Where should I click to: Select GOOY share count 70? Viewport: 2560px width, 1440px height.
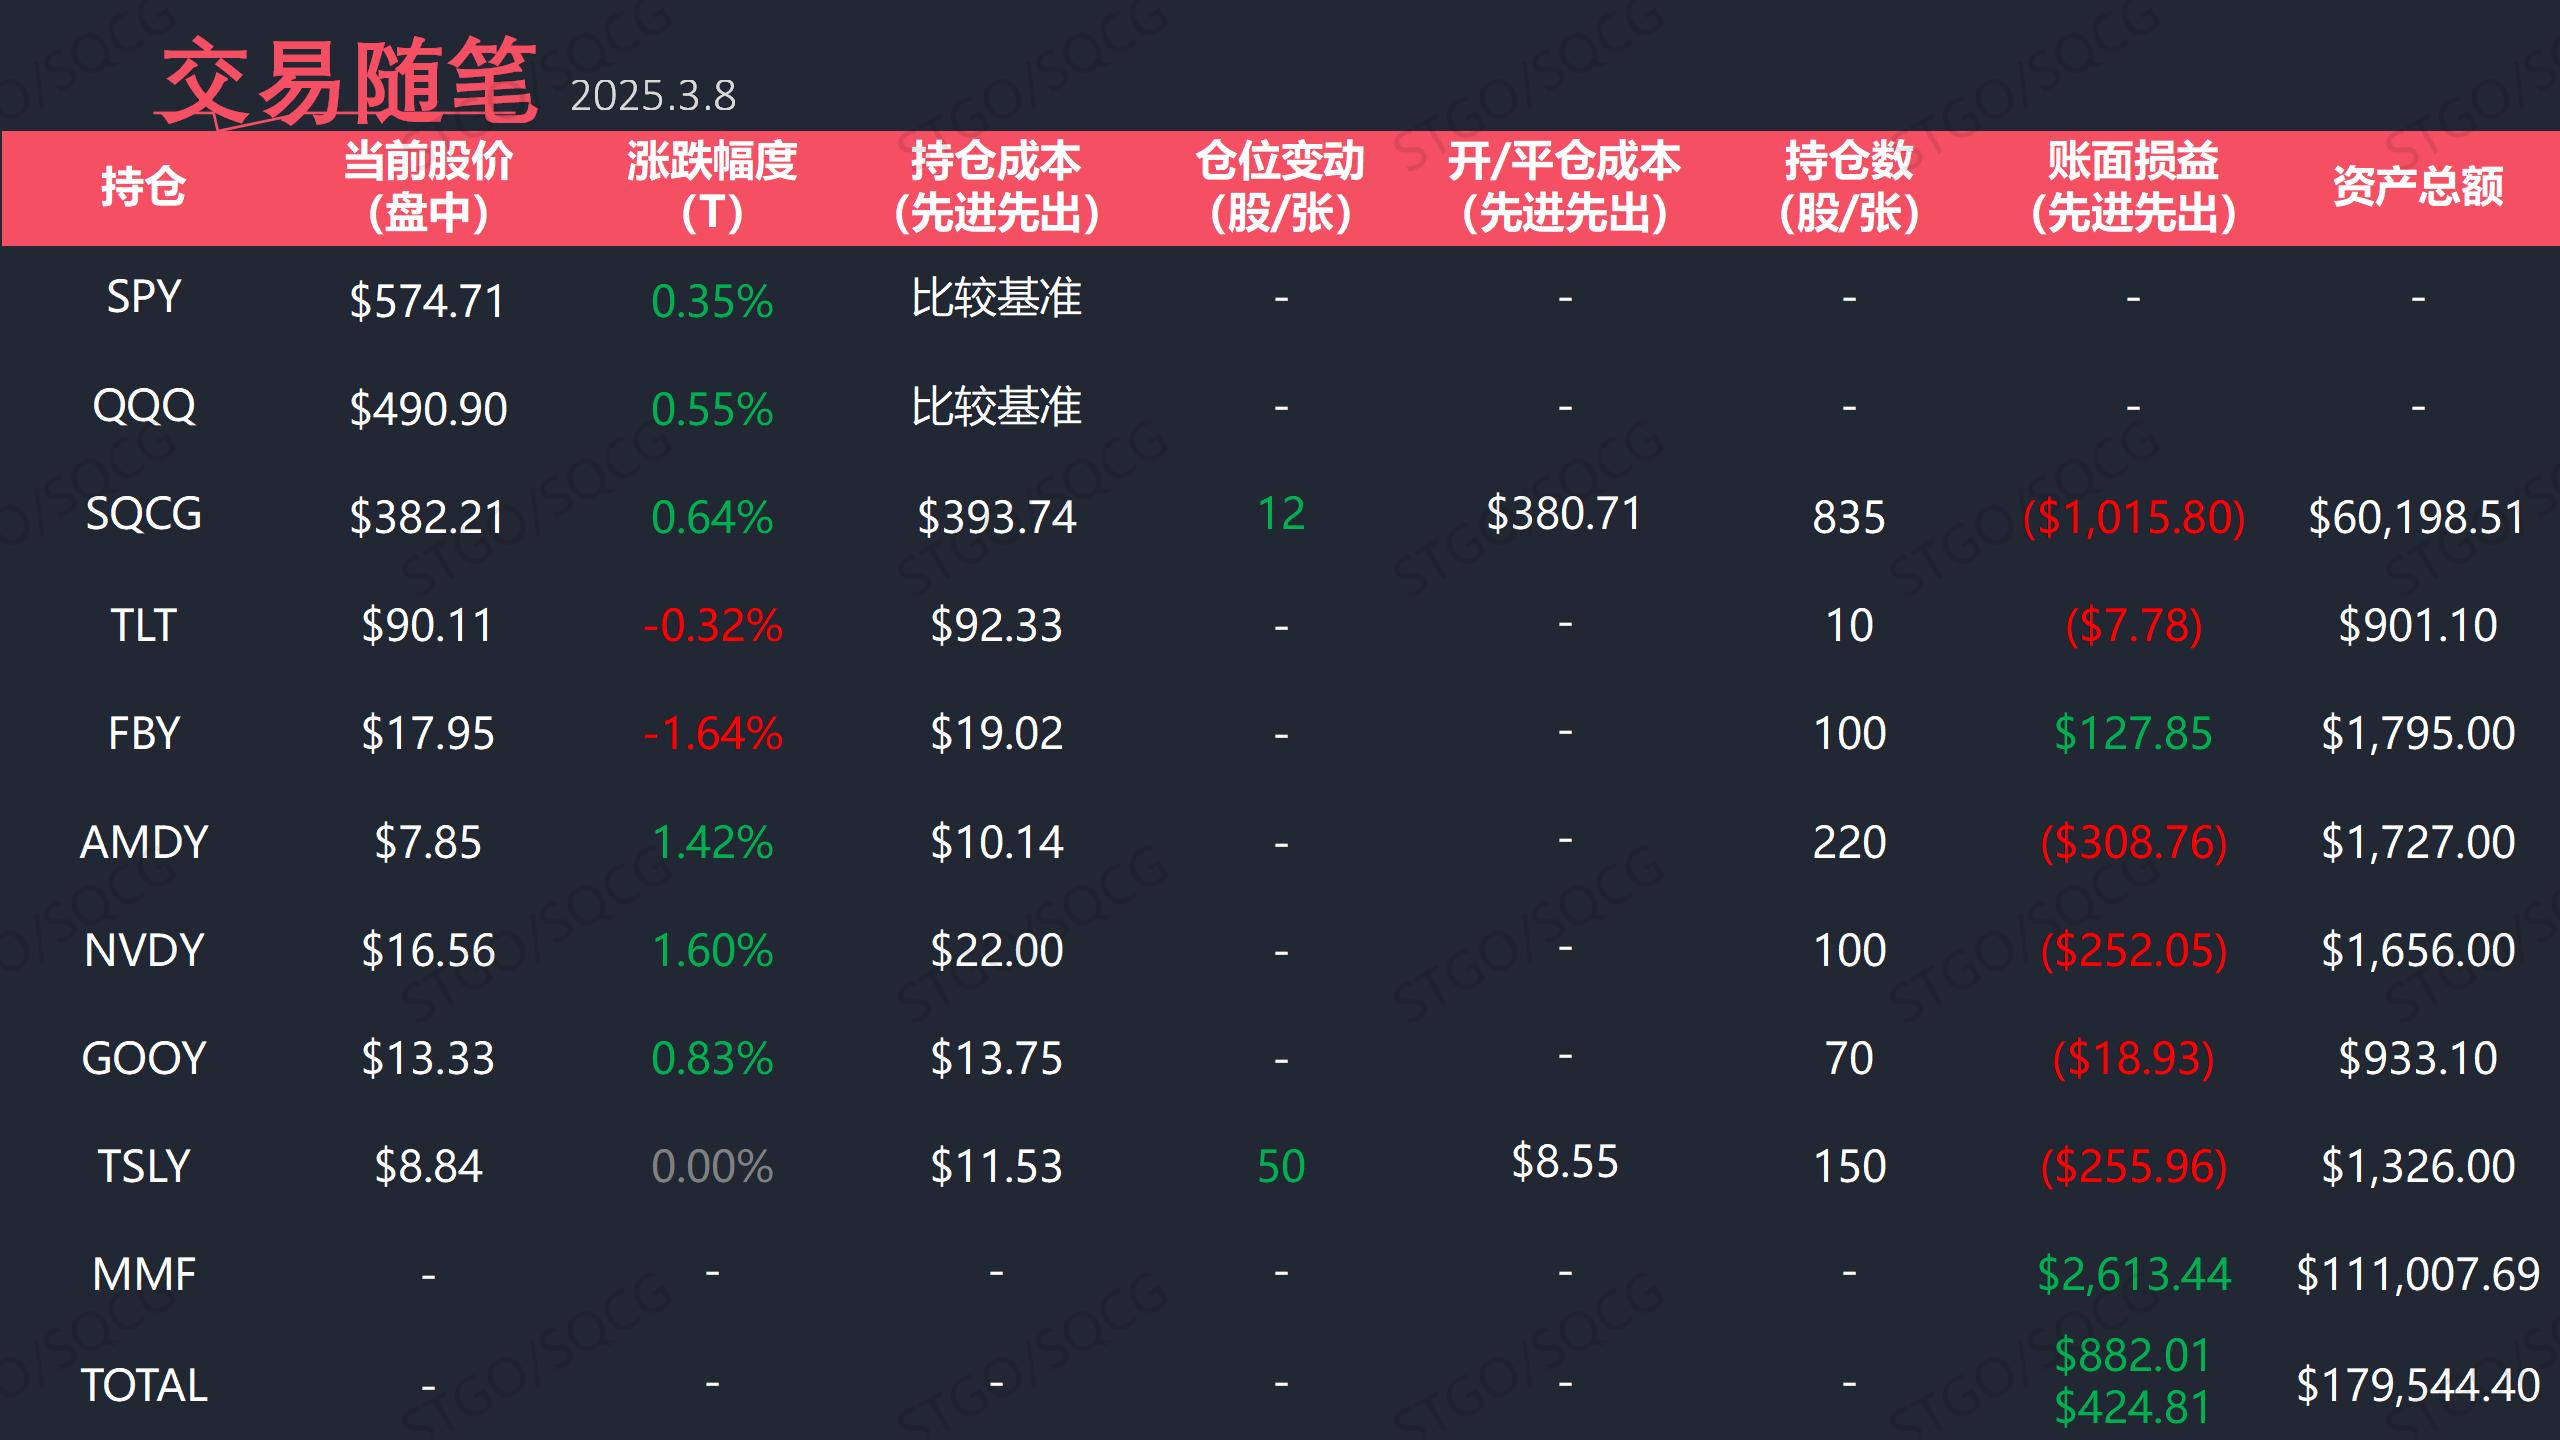click(1849, 1058)
